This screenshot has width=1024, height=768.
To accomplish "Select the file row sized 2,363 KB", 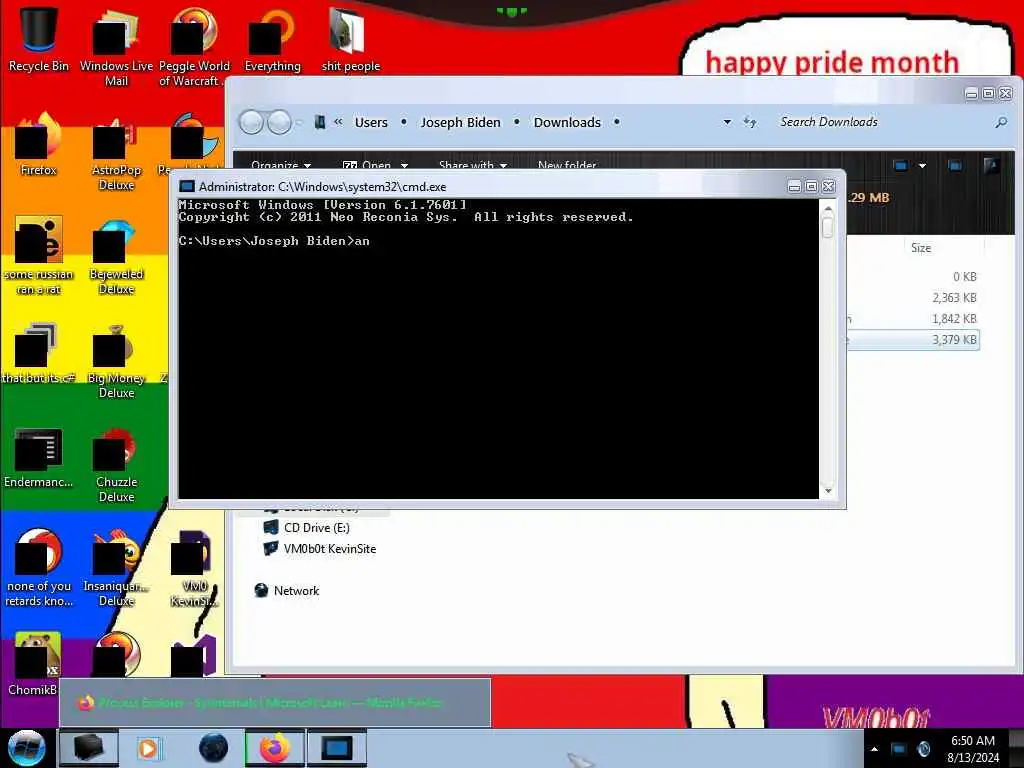I will pyautogui.click(x=914, y=298).
